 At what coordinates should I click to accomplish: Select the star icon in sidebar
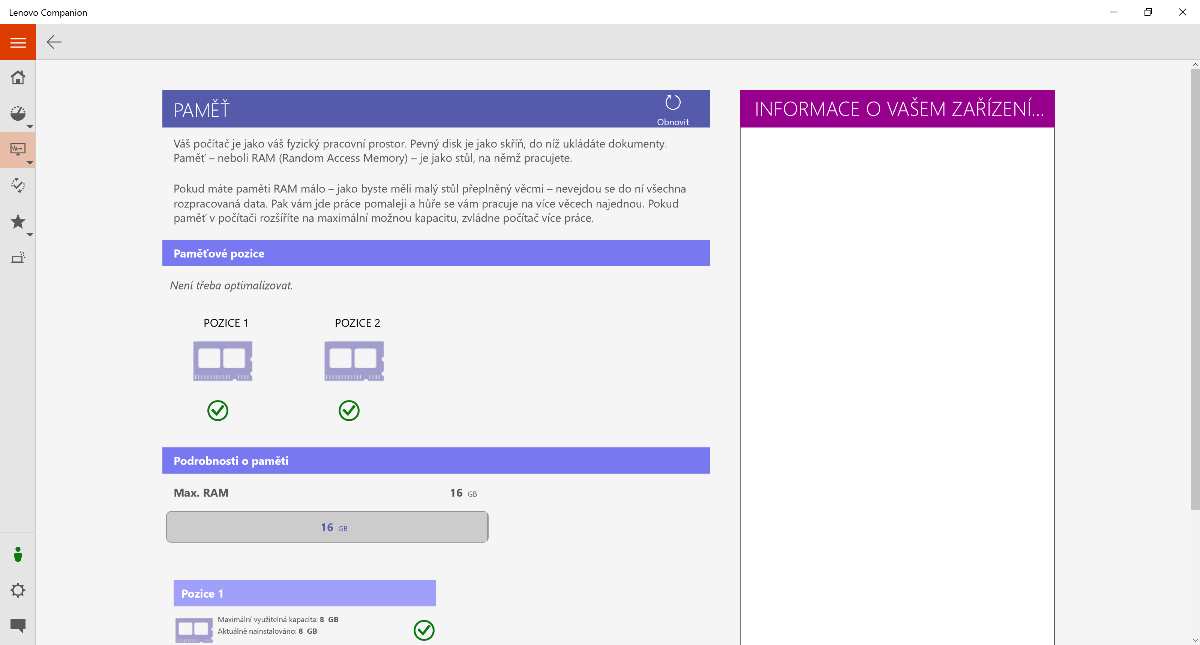(17, 221)
